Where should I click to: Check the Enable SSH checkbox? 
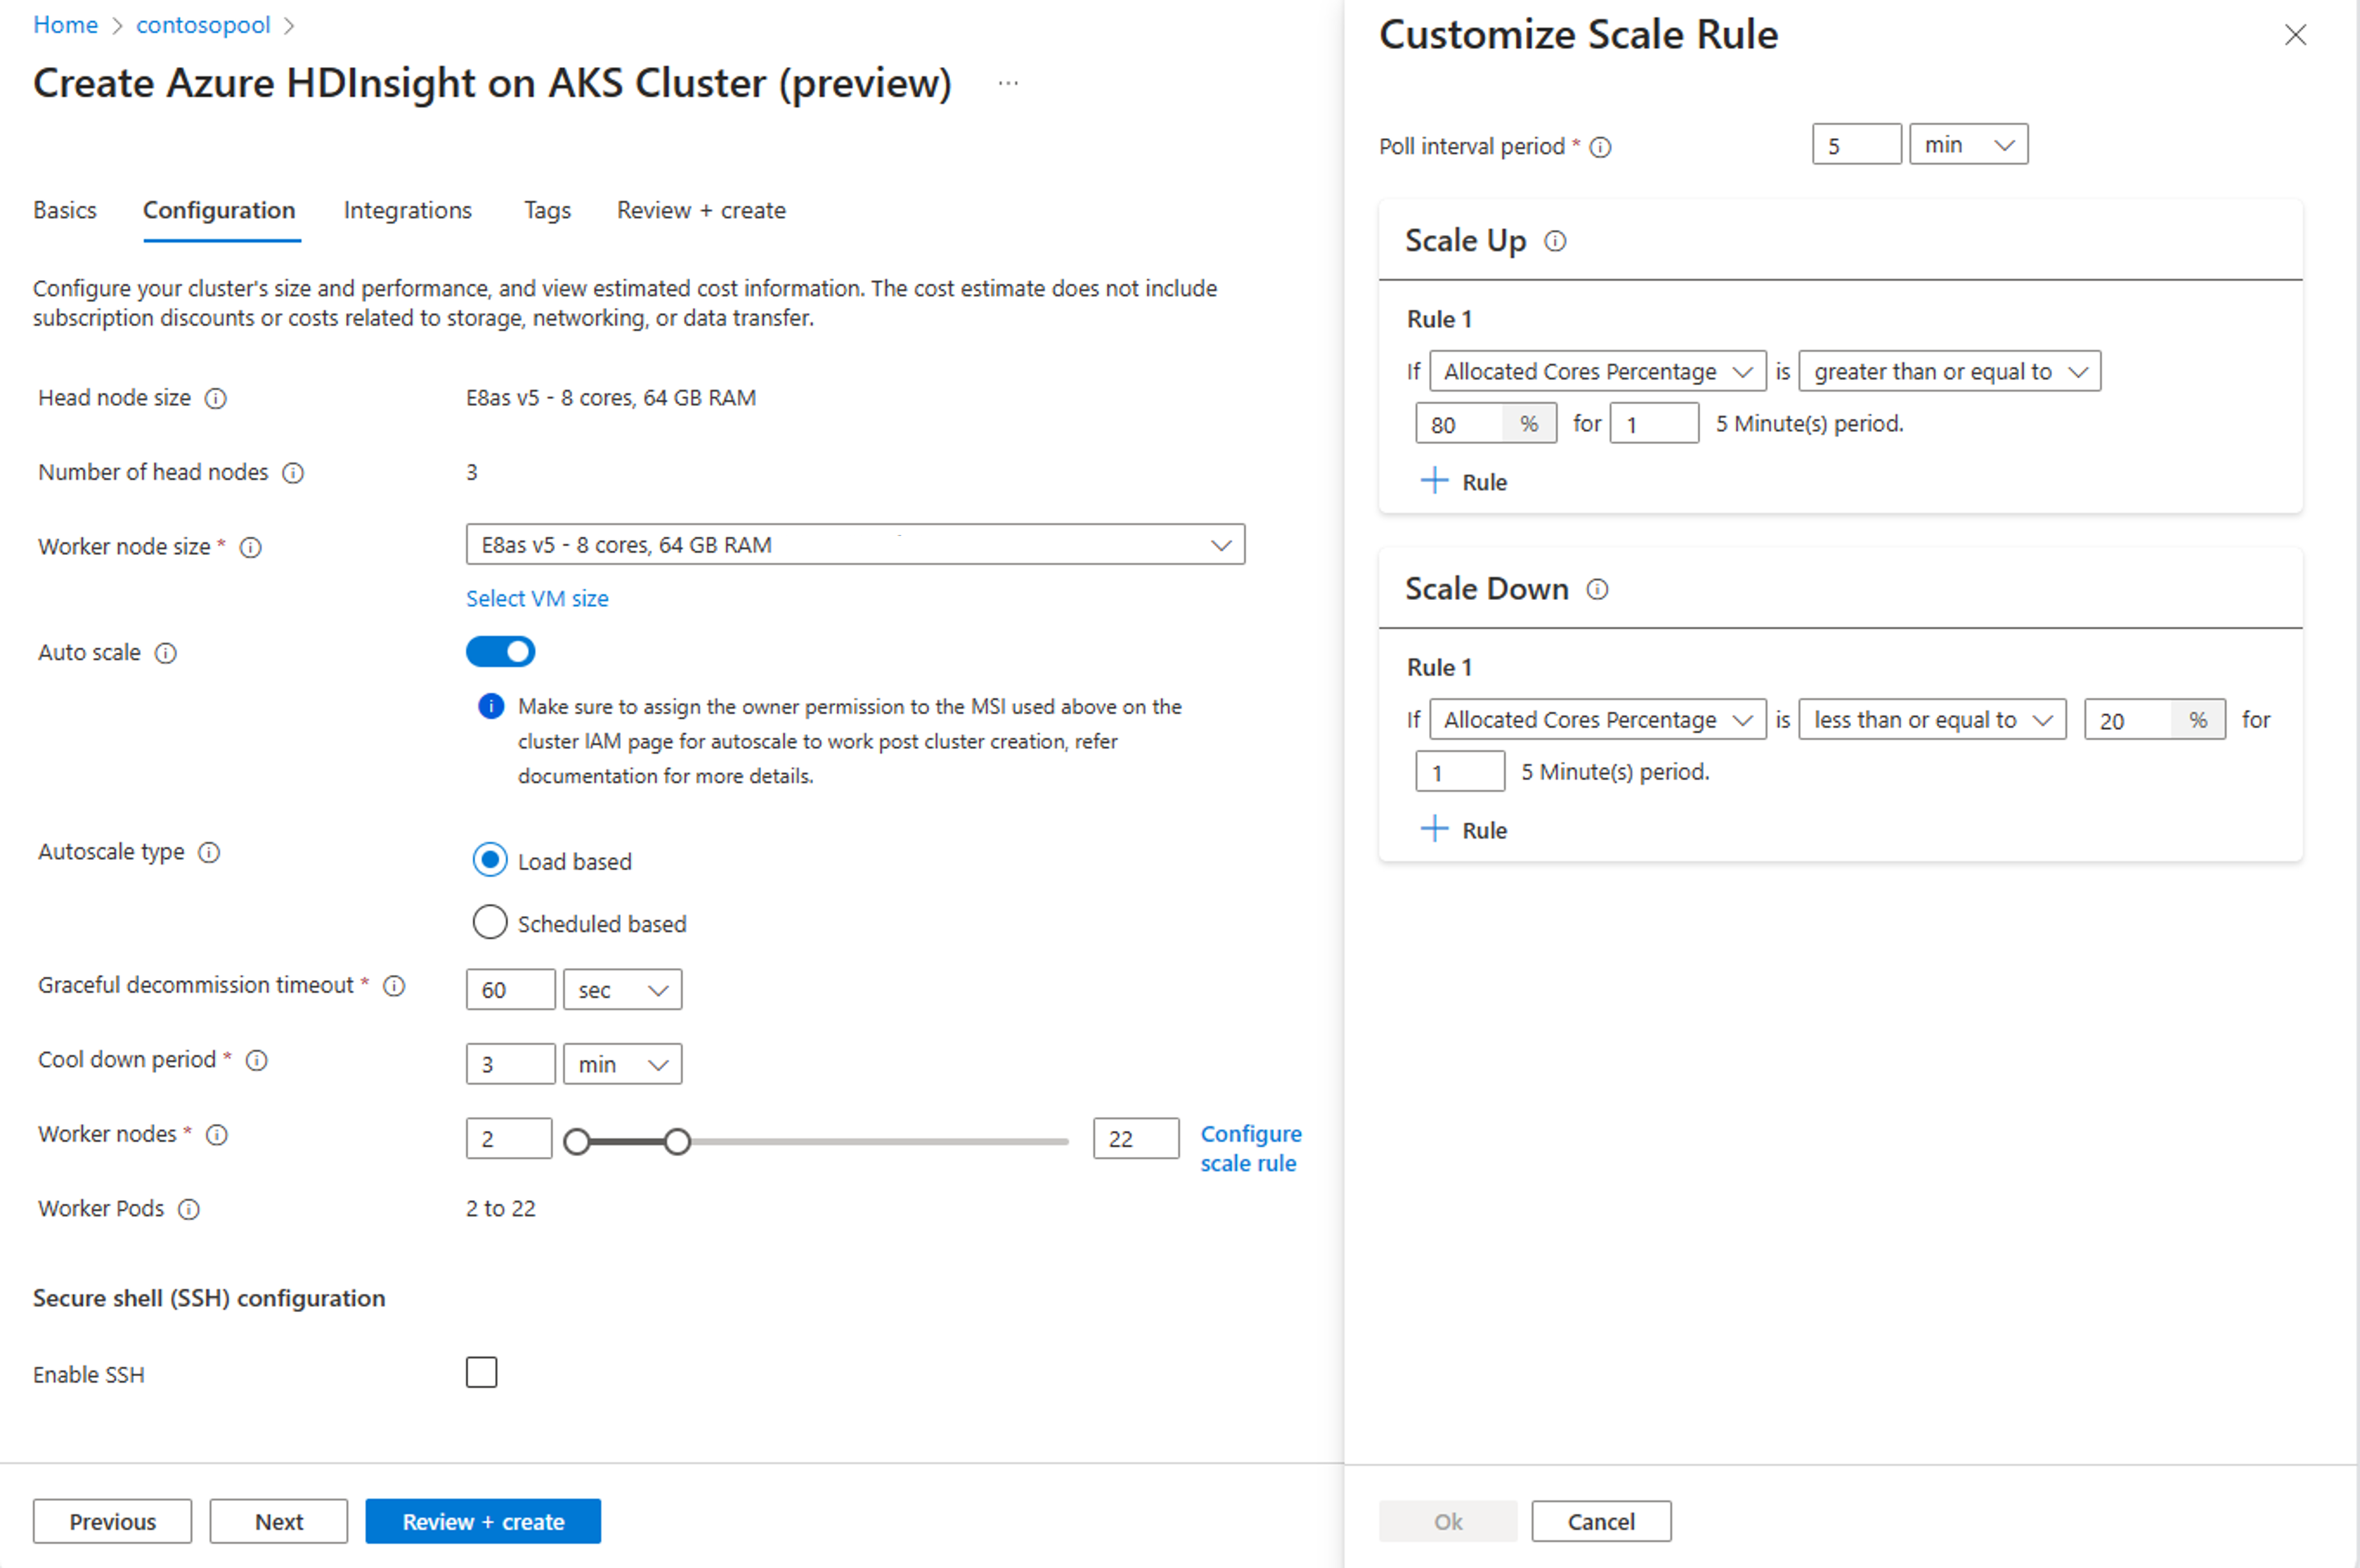click(x=482, y=1372)
